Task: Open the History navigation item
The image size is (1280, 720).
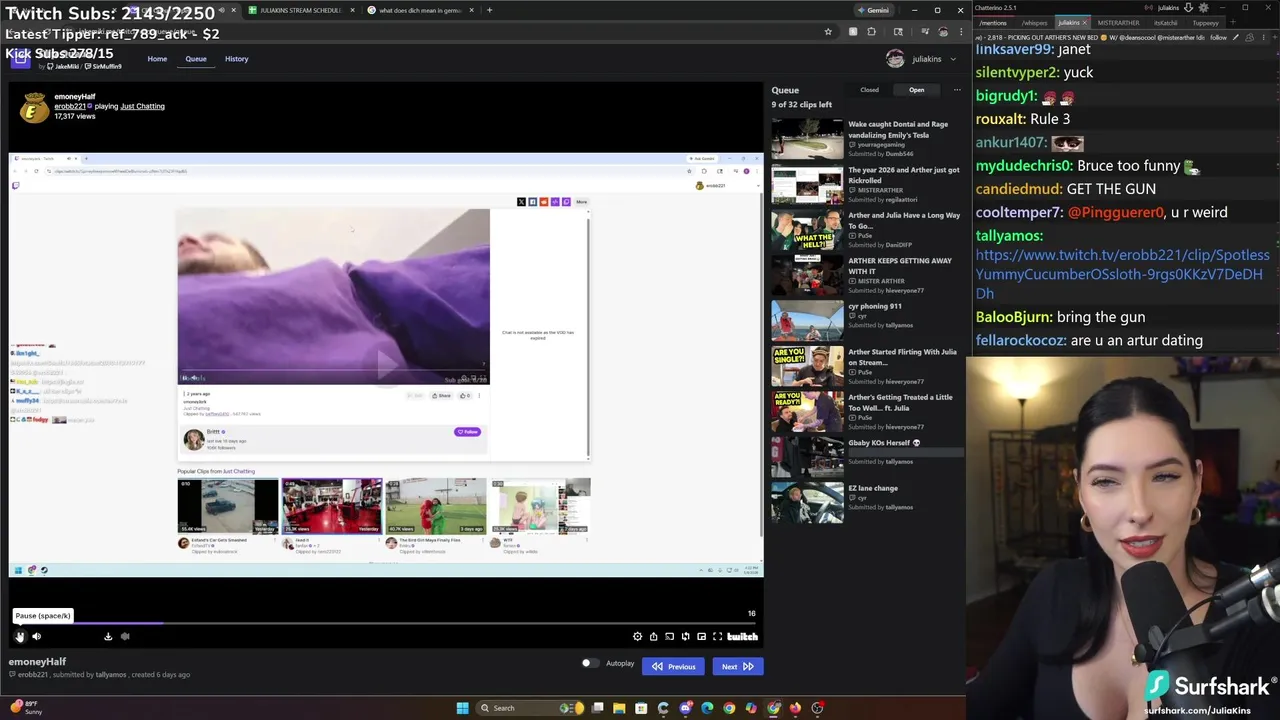Action: pos(236,58)
